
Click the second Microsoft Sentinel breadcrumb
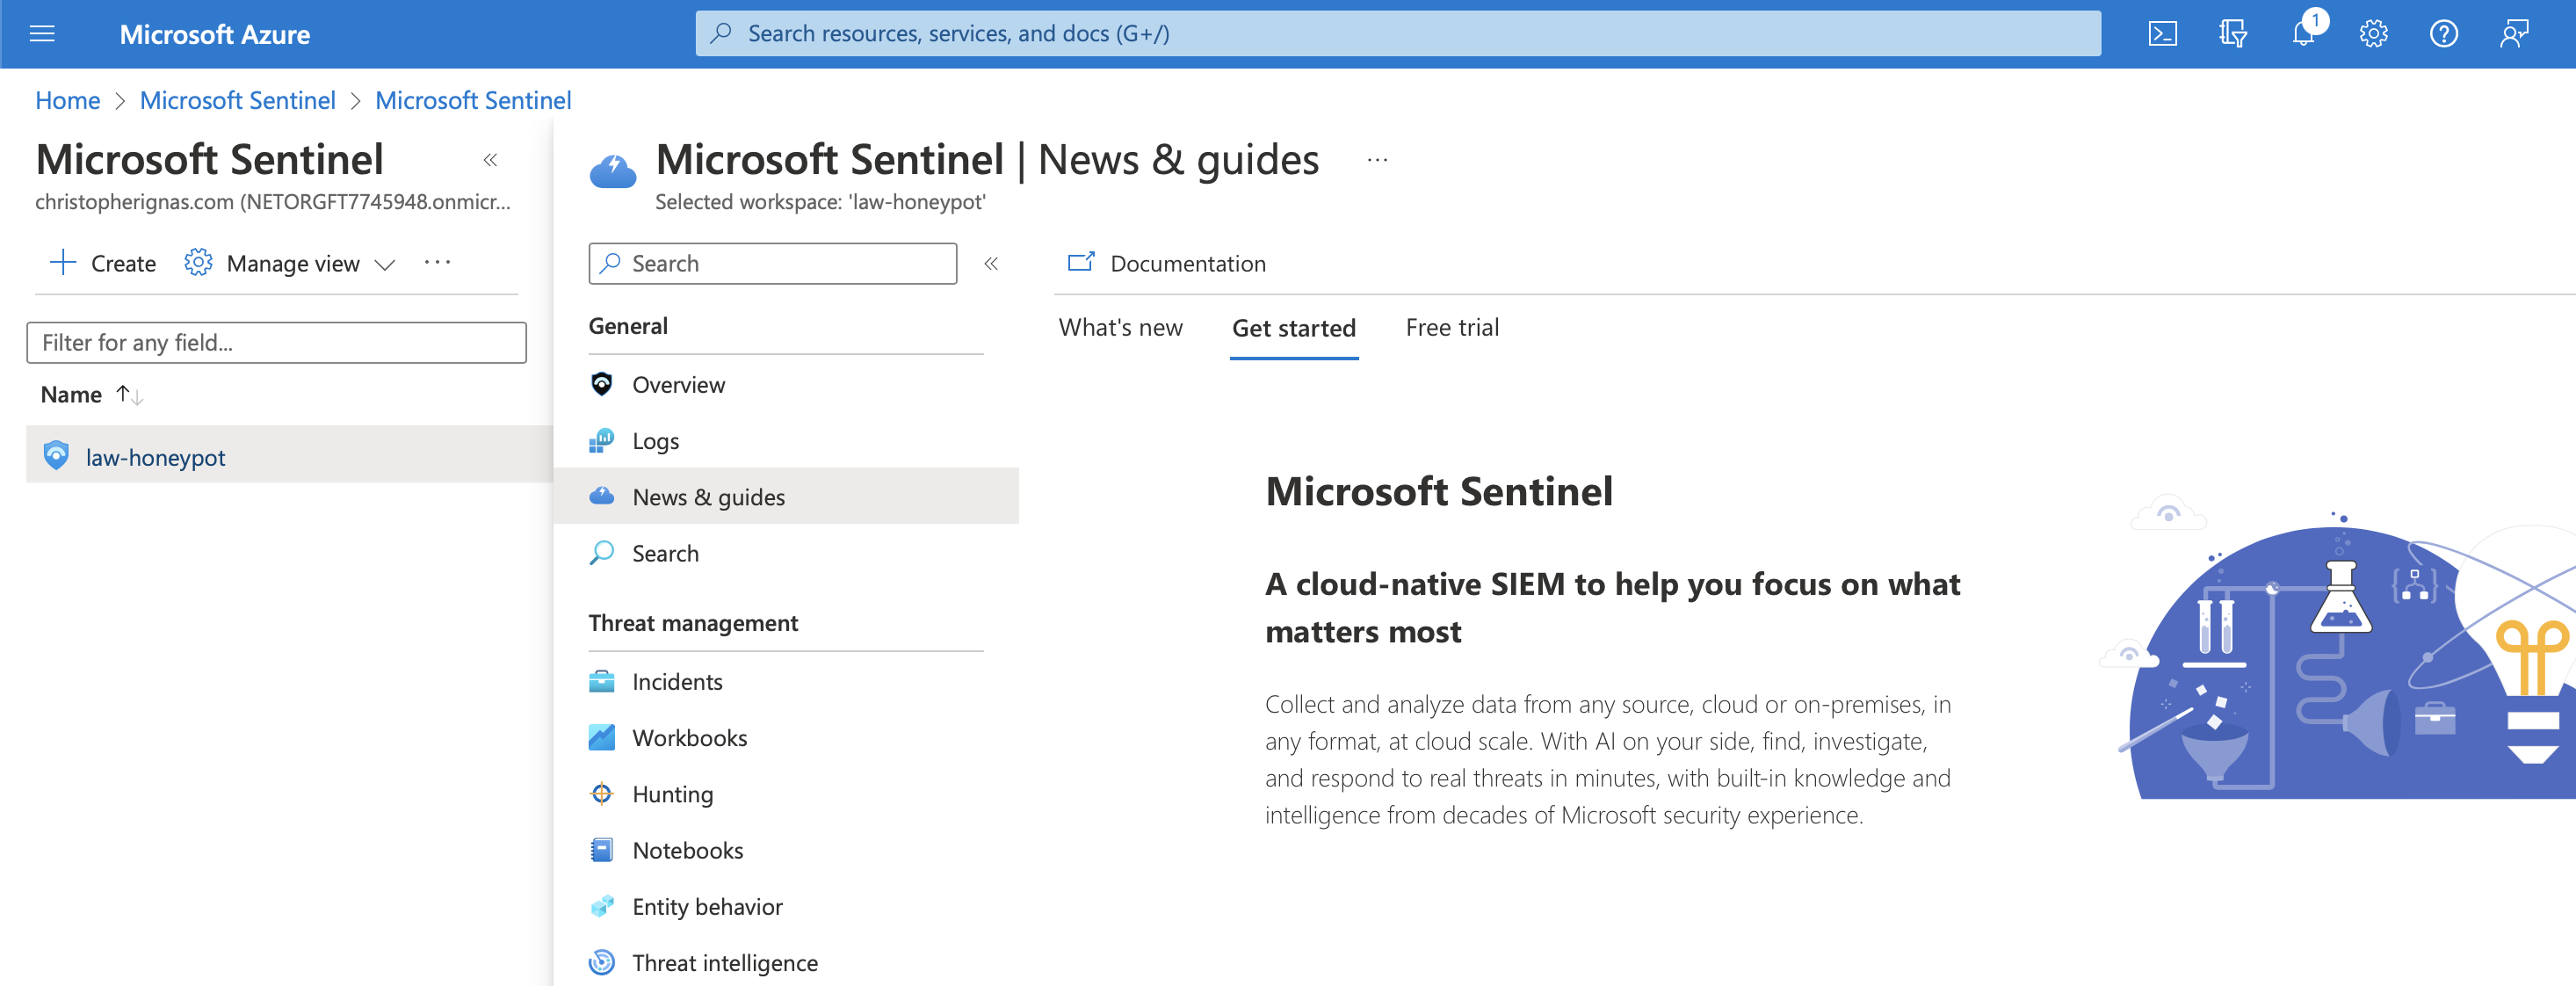473,100
